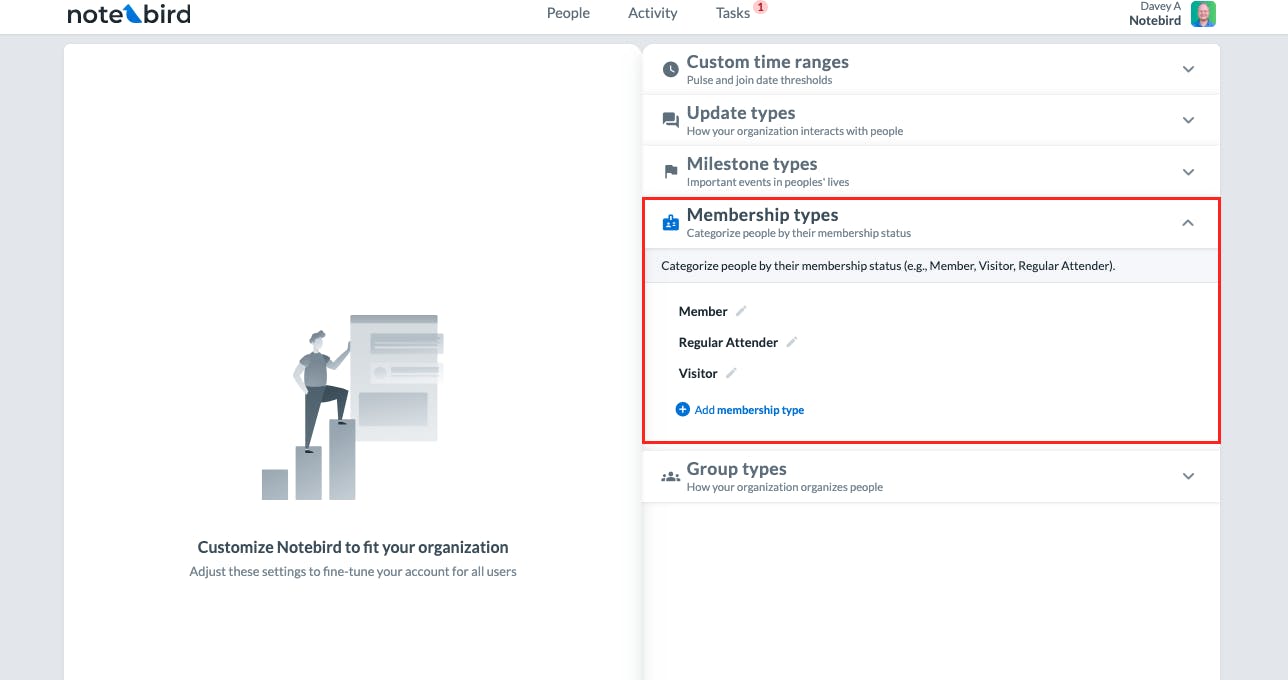
Task: Open the Activity tab
Action: coord(653,13)
